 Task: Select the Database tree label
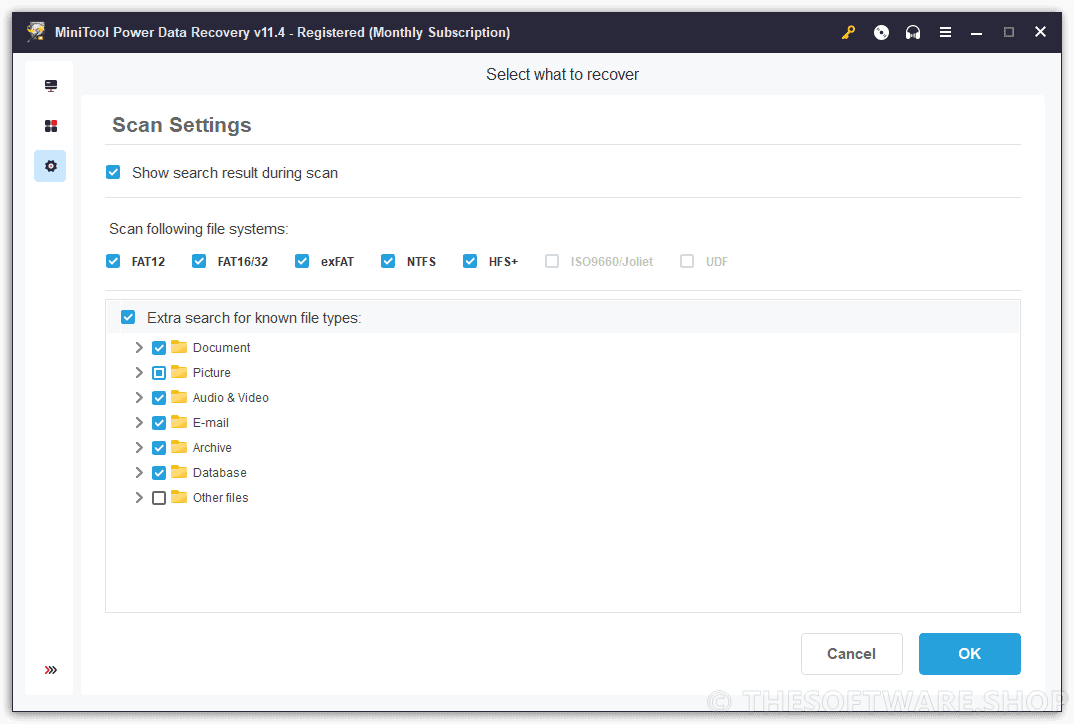click(x=220, y=473)
